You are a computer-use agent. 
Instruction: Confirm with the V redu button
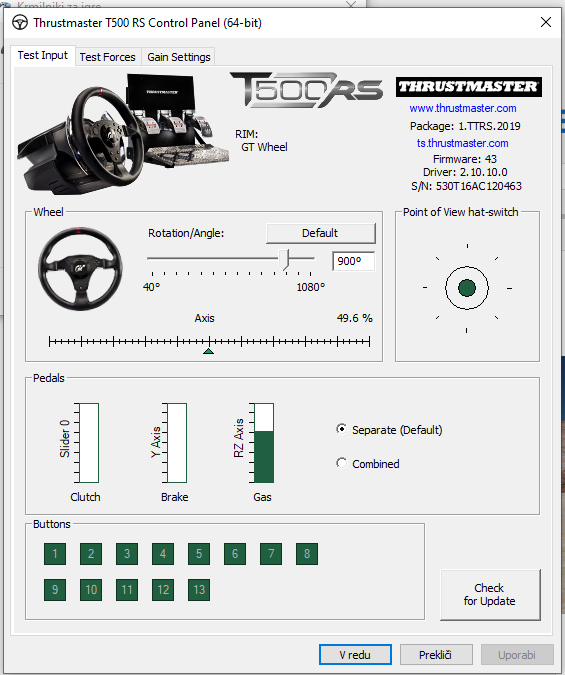pyautogui.click(x=355, y=654)
